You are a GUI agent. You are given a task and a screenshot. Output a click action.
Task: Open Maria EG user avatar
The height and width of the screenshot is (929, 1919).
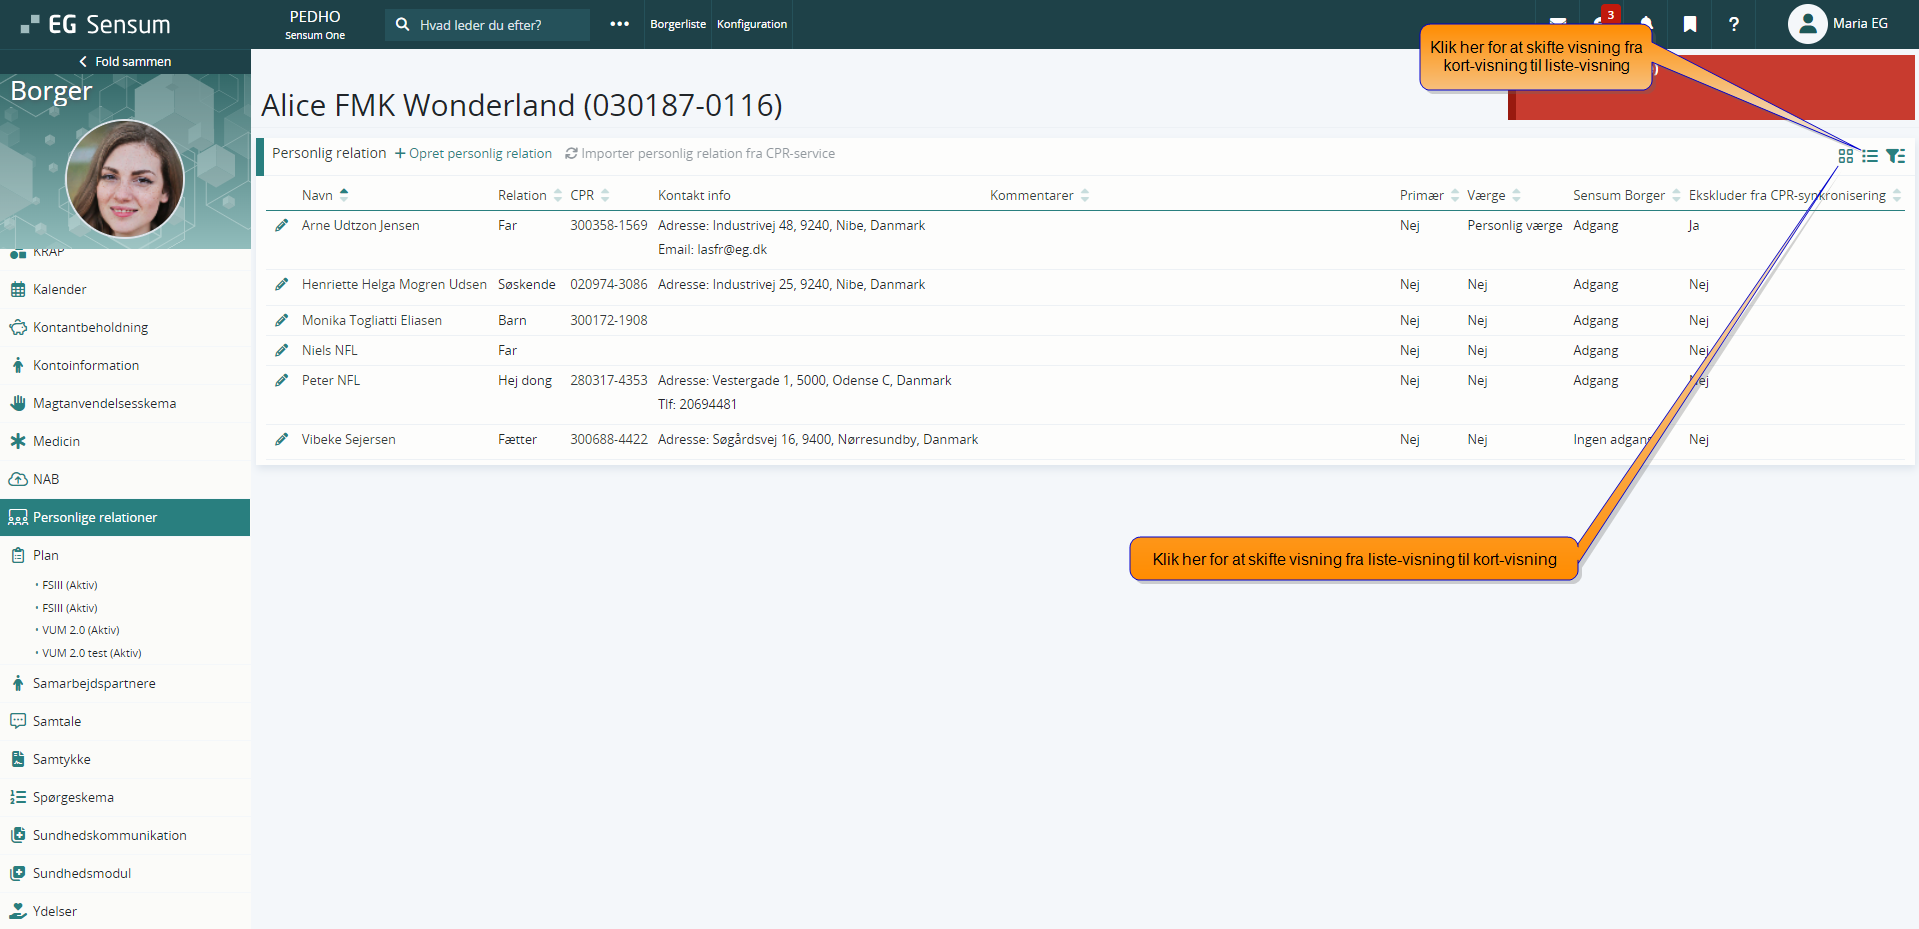[1807, 24]
